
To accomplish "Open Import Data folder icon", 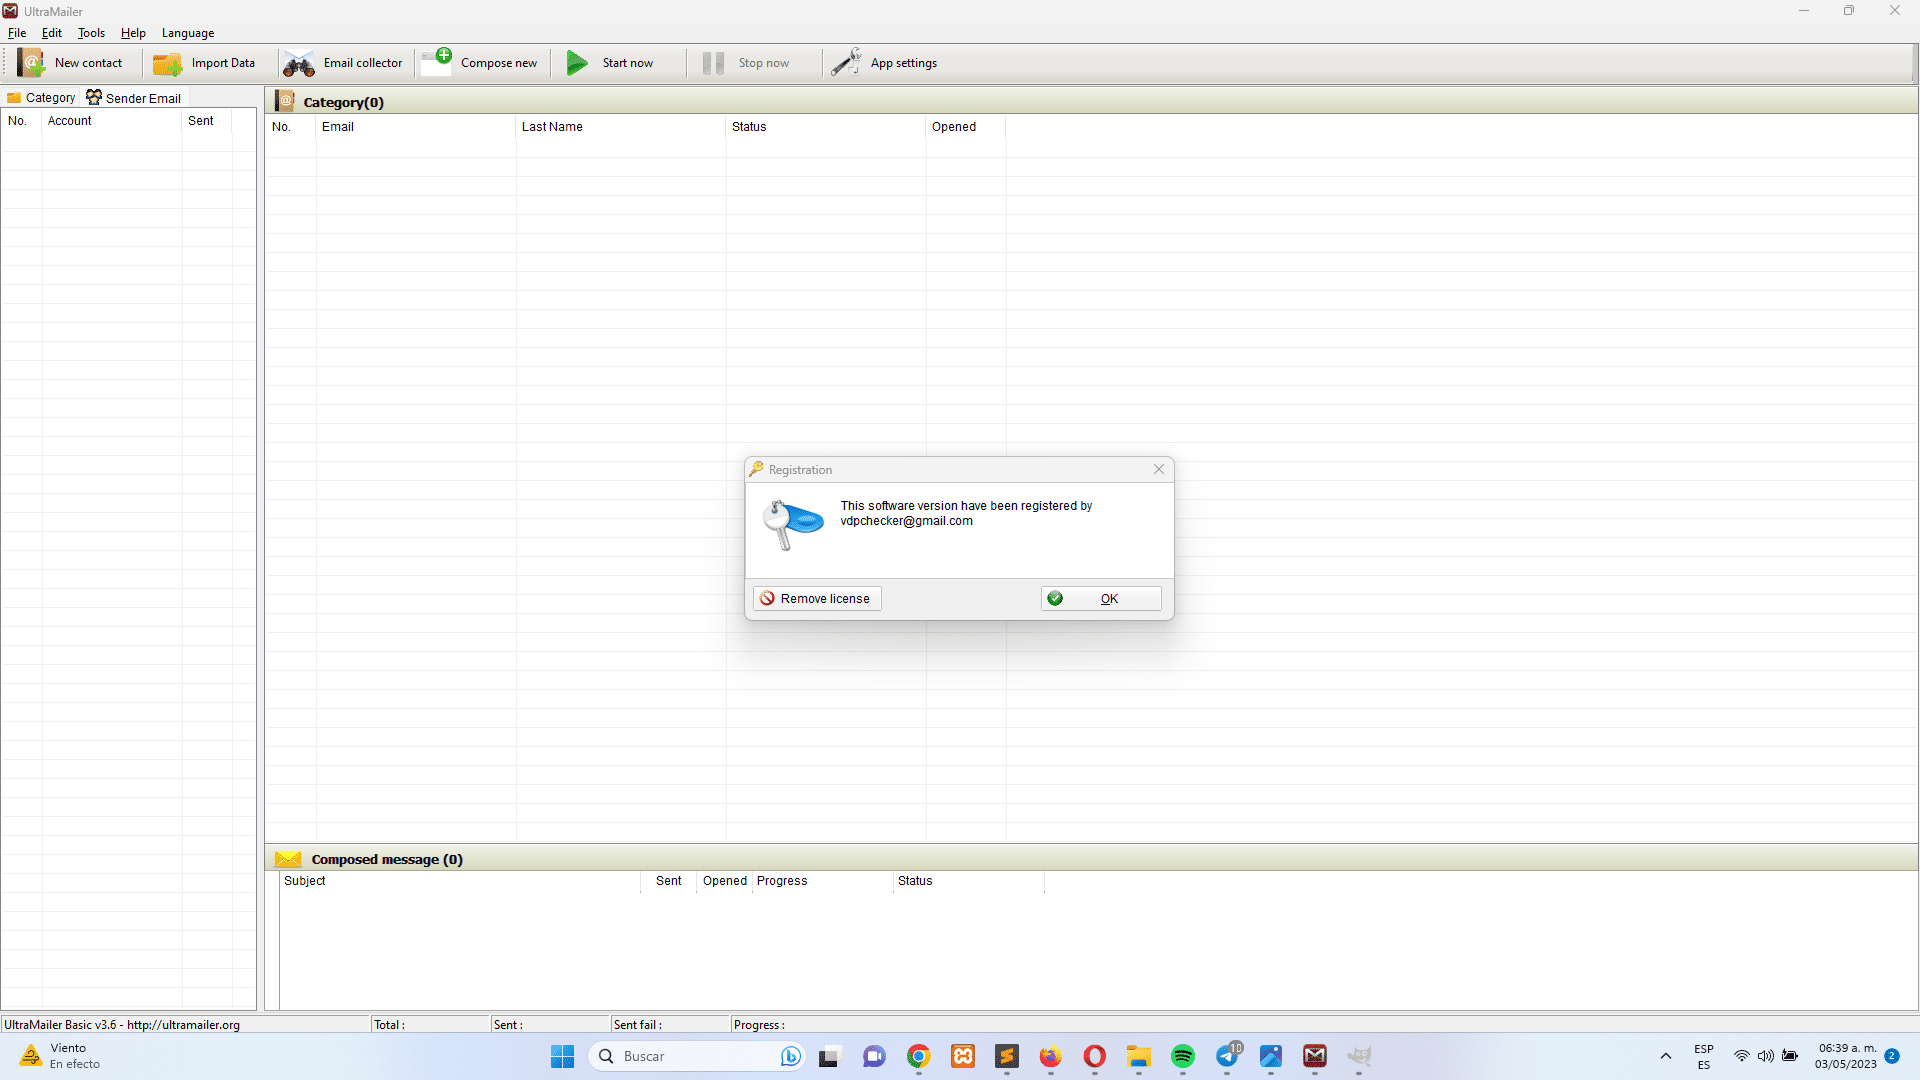I will point(167,63).
